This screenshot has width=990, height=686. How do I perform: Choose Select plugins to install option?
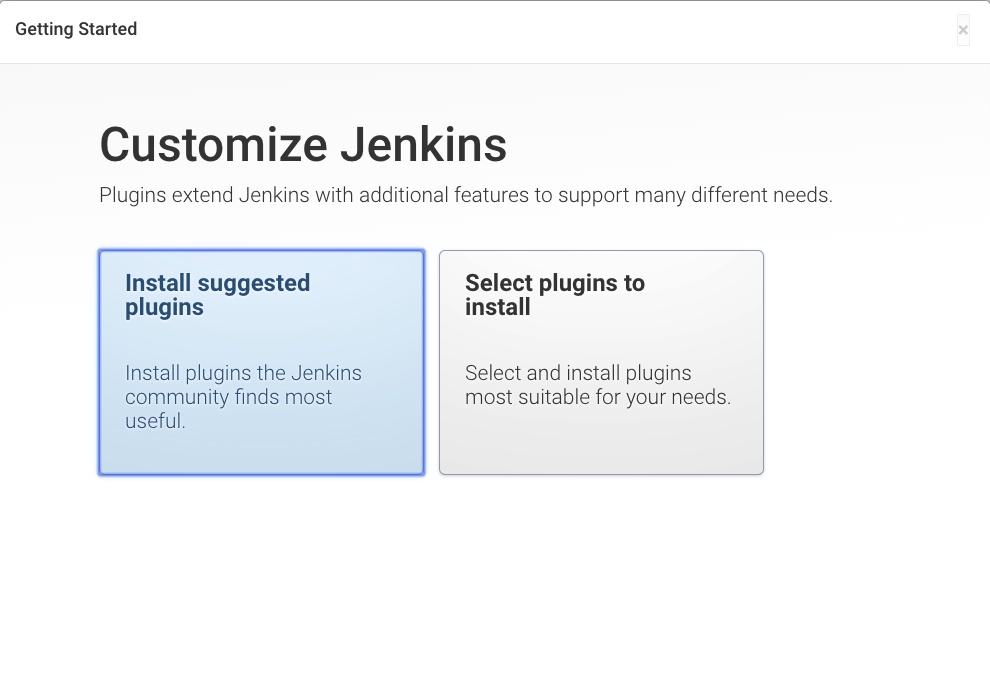click(601, 362)
